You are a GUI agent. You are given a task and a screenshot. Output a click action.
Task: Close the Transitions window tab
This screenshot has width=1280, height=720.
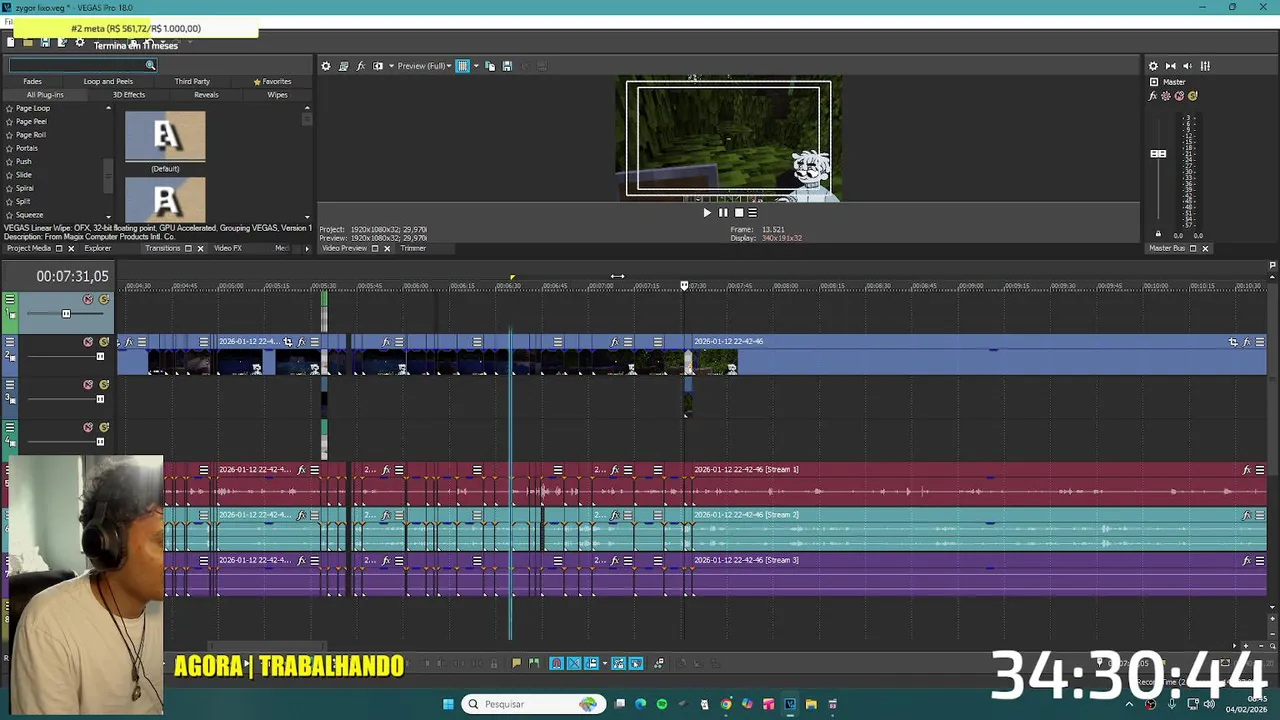(200, 248)
